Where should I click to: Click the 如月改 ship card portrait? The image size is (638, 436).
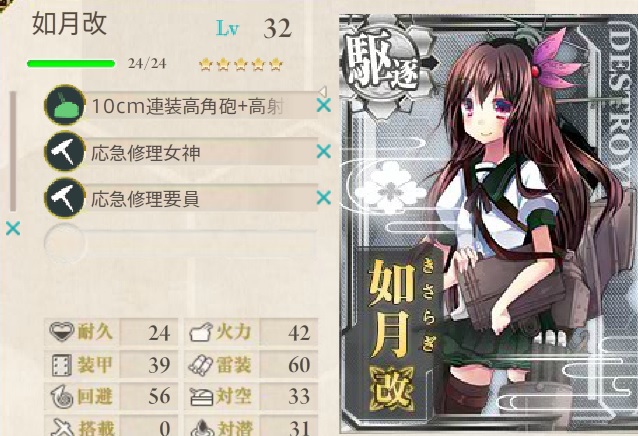pos(488,223)
